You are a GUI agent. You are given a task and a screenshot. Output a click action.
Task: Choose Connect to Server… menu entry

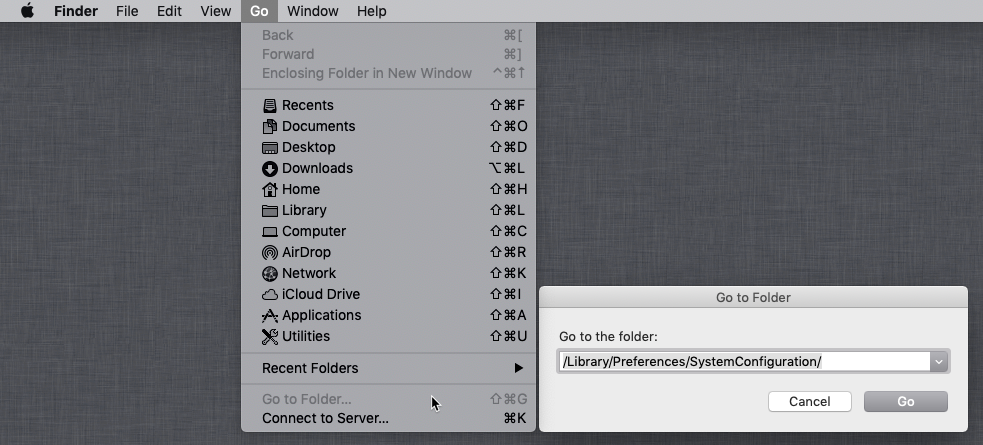pyautogui.click(x=389, y=418)
